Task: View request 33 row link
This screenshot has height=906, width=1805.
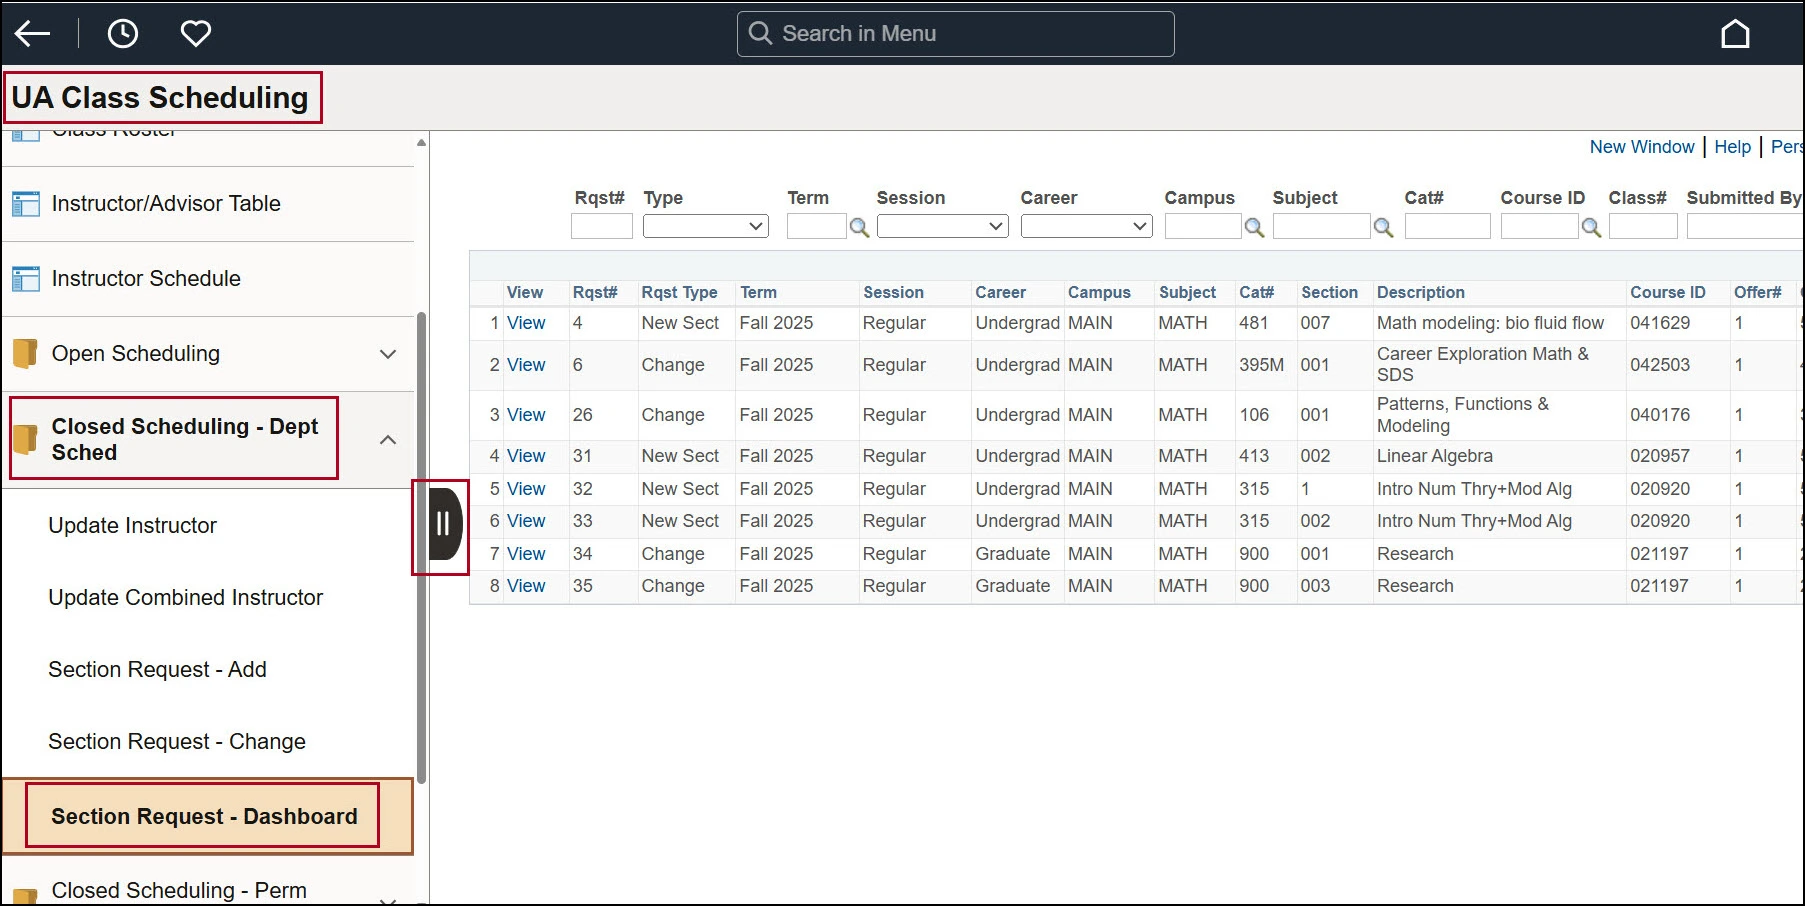Action: (x=526, y=521)
